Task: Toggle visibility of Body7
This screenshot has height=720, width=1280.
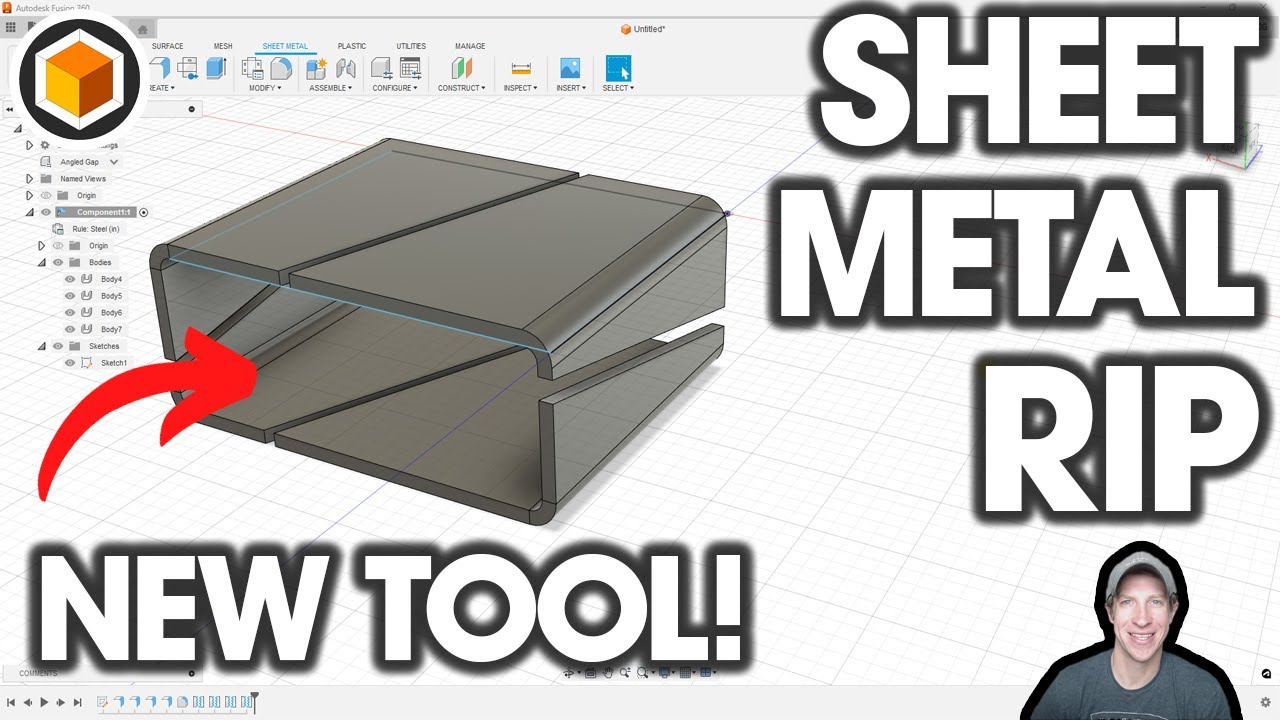Action: [70, 329]
